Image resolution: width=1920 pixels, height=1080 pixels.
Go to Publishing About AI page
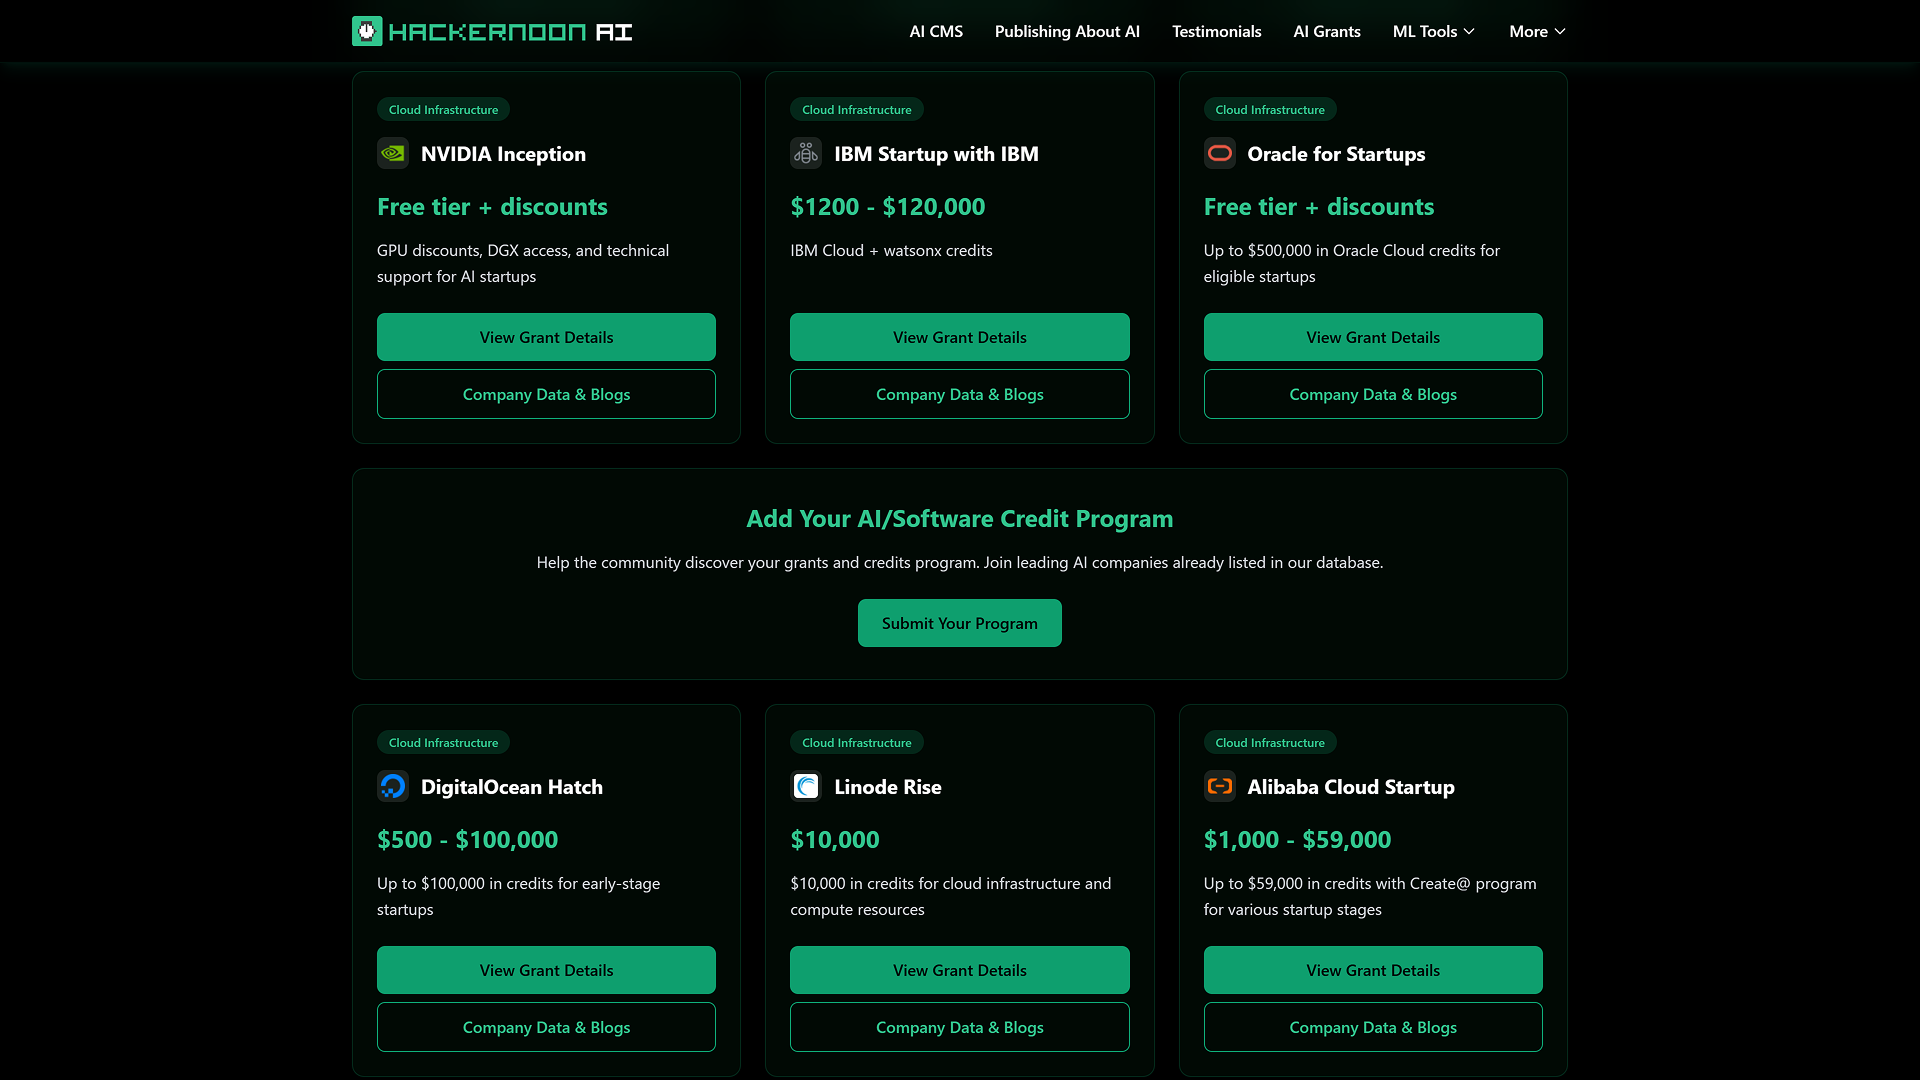click(x=1067, y=32)
